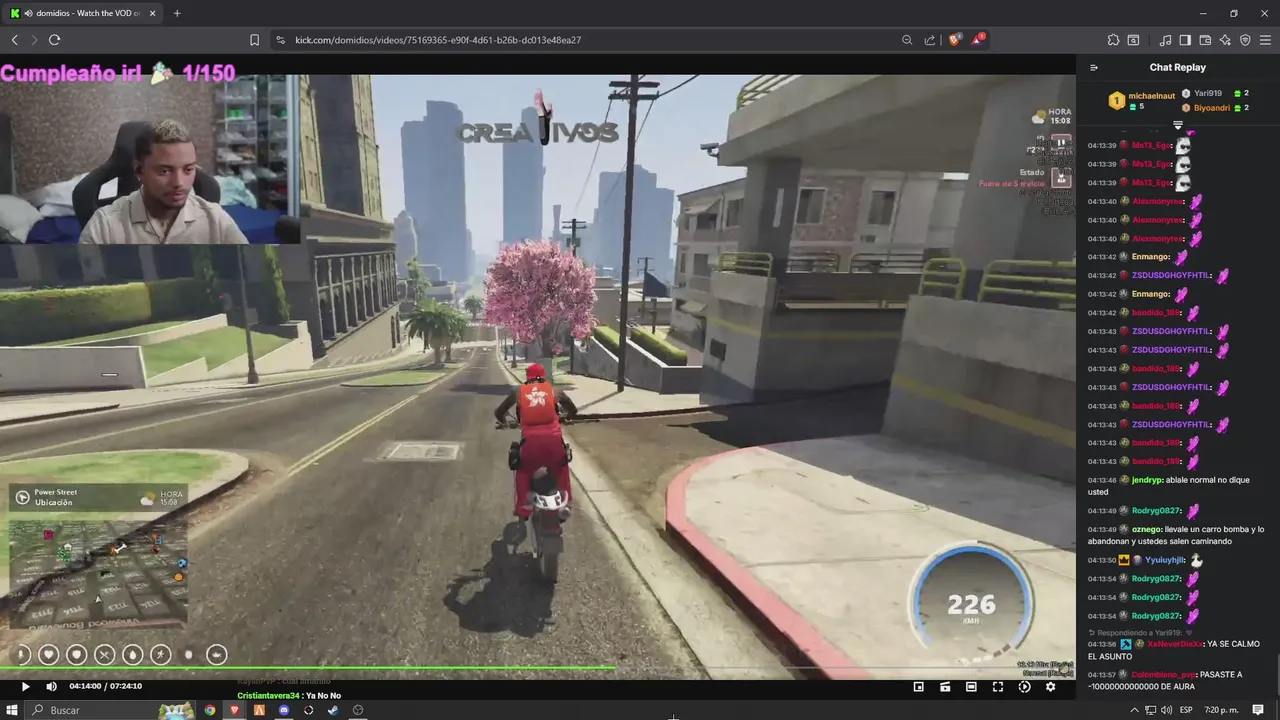The width and height of the screenshot is (1280, 720).
Task: Open browser extensions puzzle icon
Action: pos(1113,40)
